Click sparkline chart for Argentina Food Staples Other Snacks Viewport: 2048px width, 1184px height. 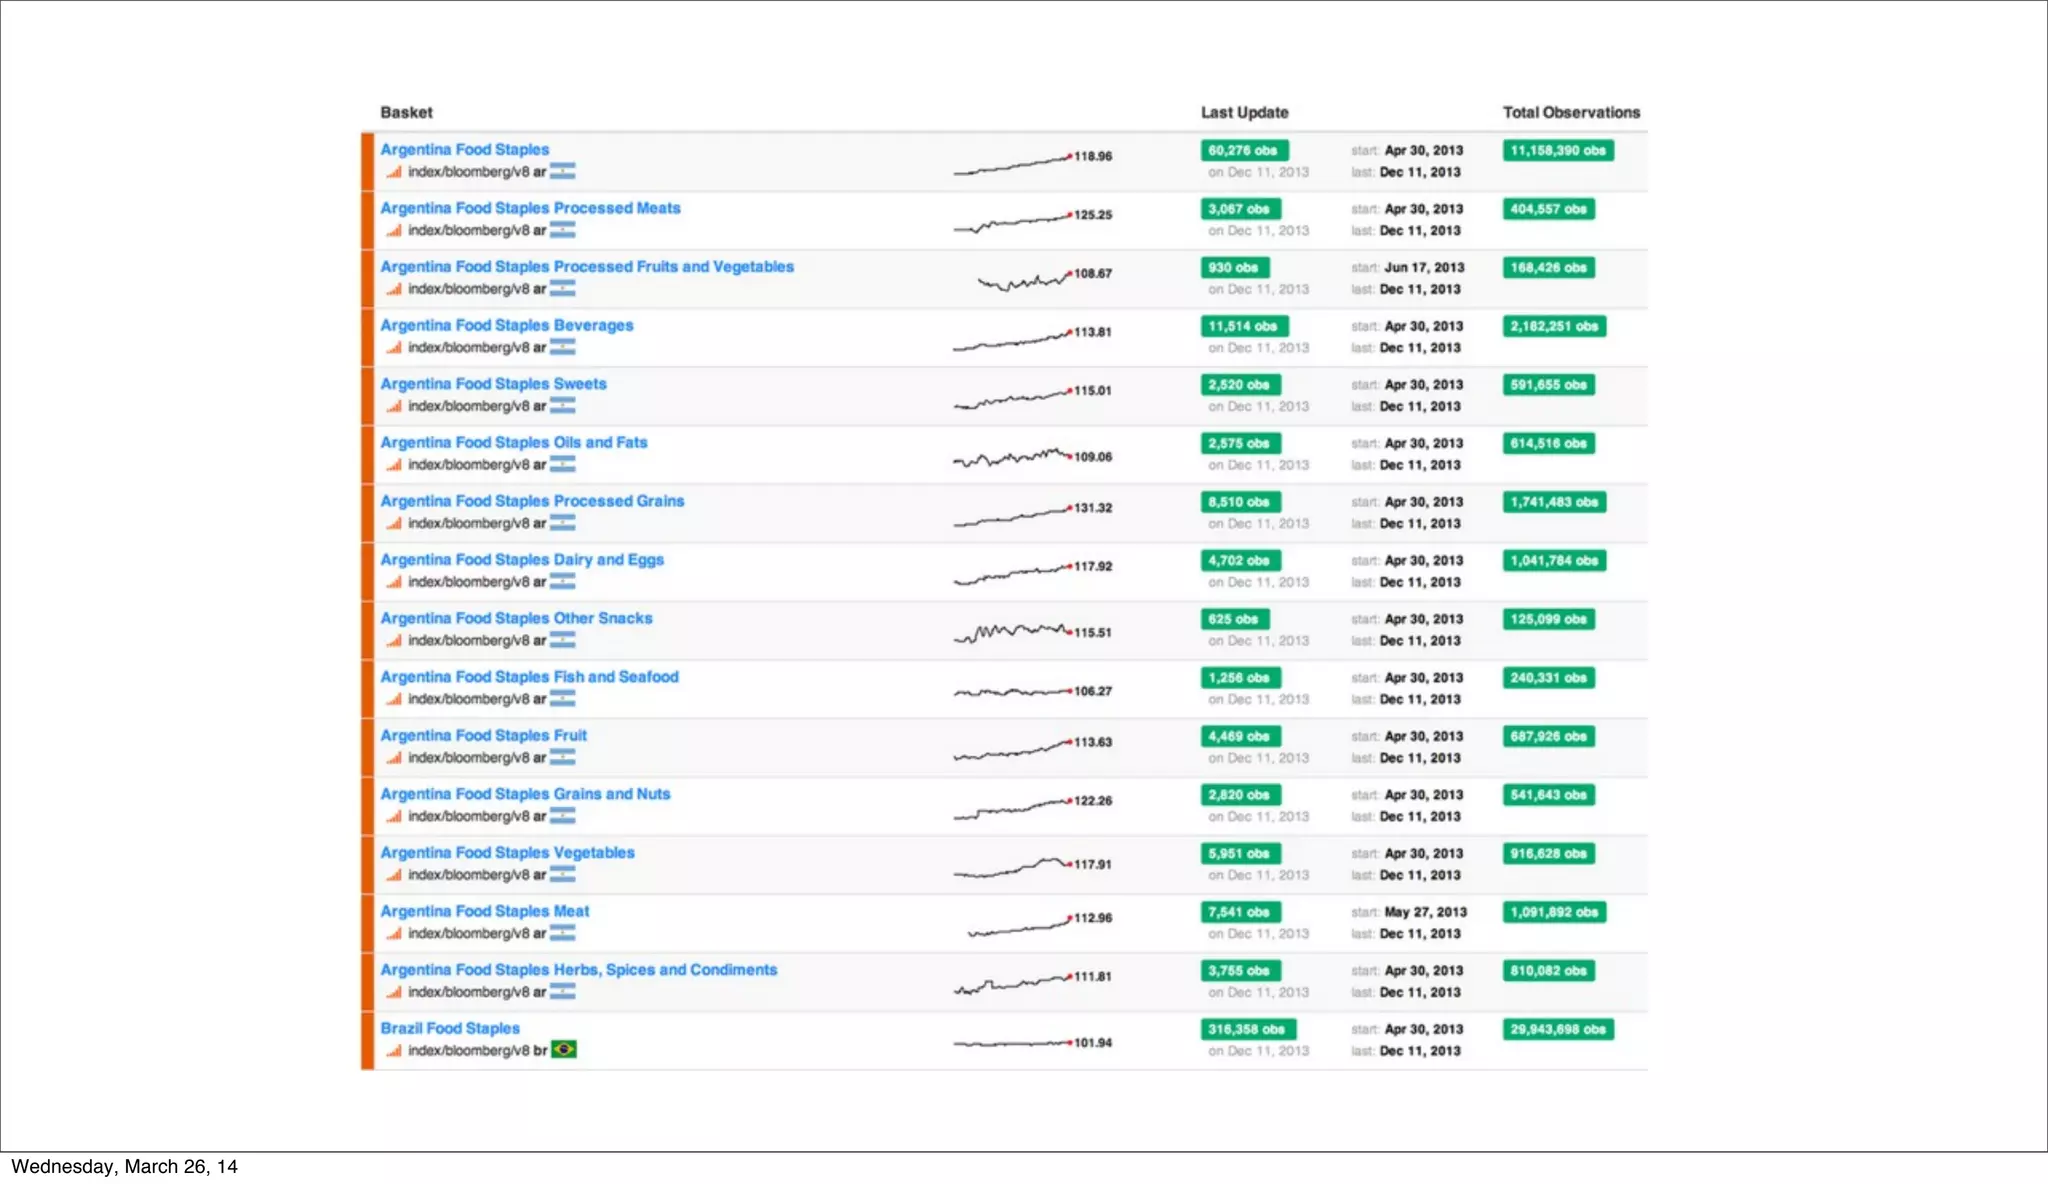point(1012,632)
